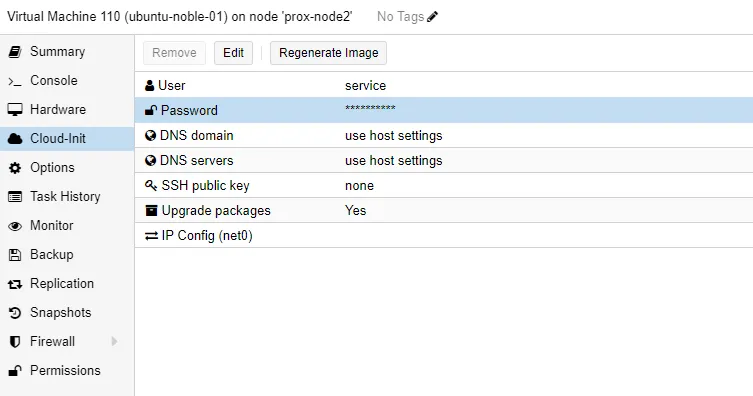The height and width of the screenshot is (396, 753).
Task: Click the User row person icon
Action: pyautogui.click(x=149, y=86)
